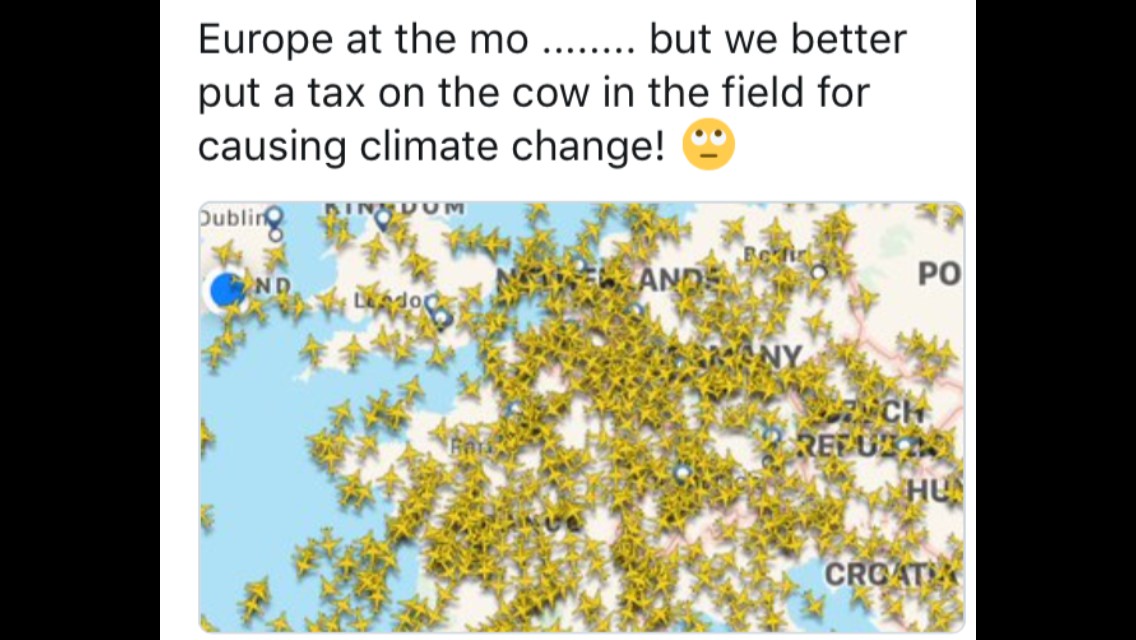Tap the map pin beside the Dublin label
Screen dimensions: 1136x640
coord(274,216)
